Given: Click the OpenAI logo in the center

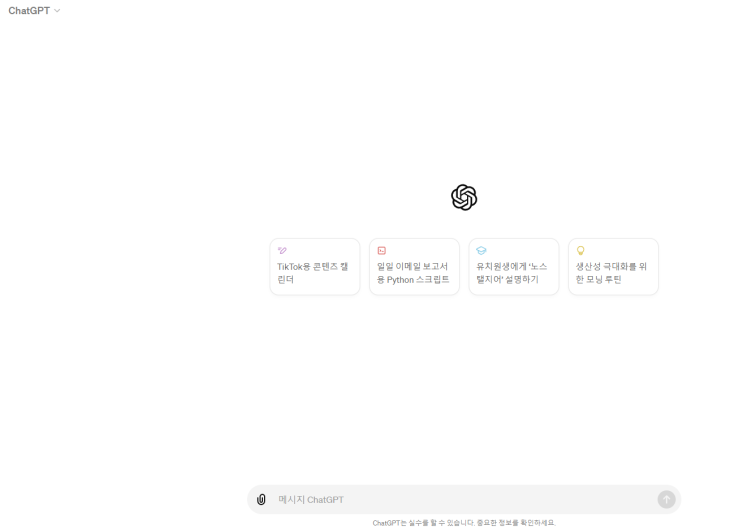Looking at the screenshot, I should (x=464, y=197).
